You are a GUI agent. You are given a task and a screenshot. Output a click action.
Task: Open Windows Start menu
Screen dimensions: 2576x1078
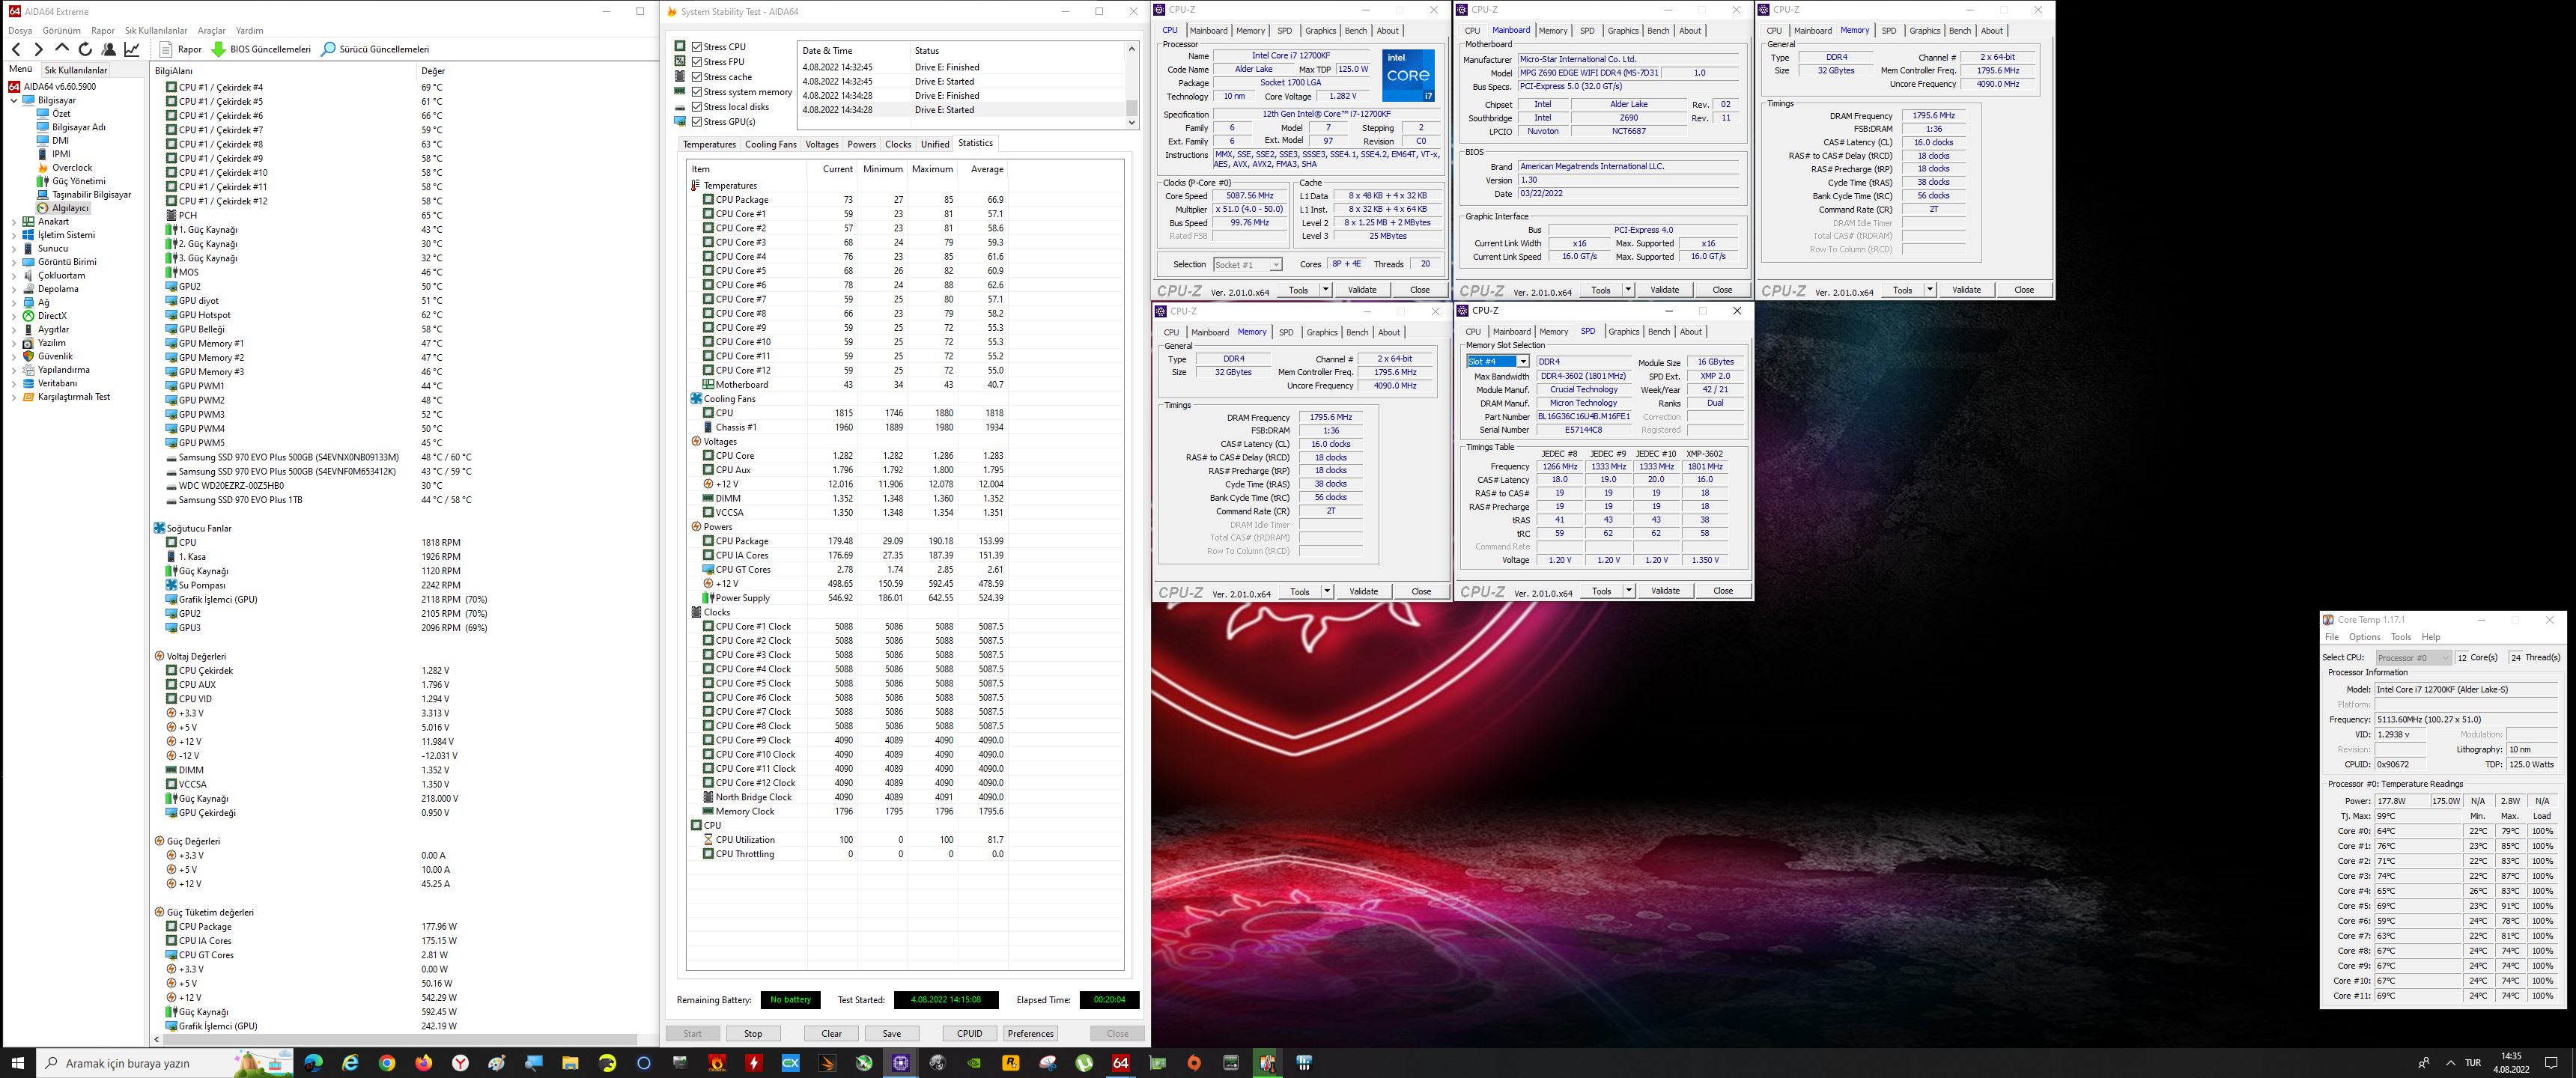coord(18,1063)
